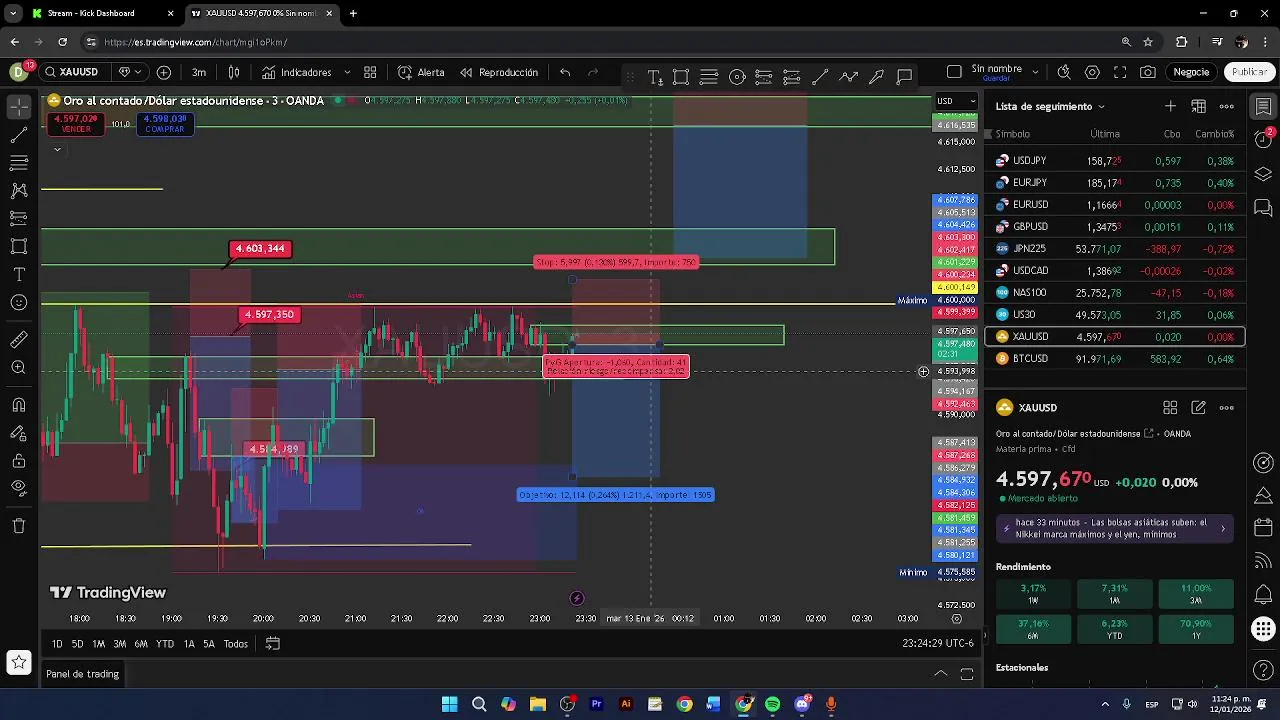Image resolution: width=1280 pixels, height=720 pixels.
Task: Open the patterns tool in left toolbar
Action: pyautogui.click(x=19, y=190)
